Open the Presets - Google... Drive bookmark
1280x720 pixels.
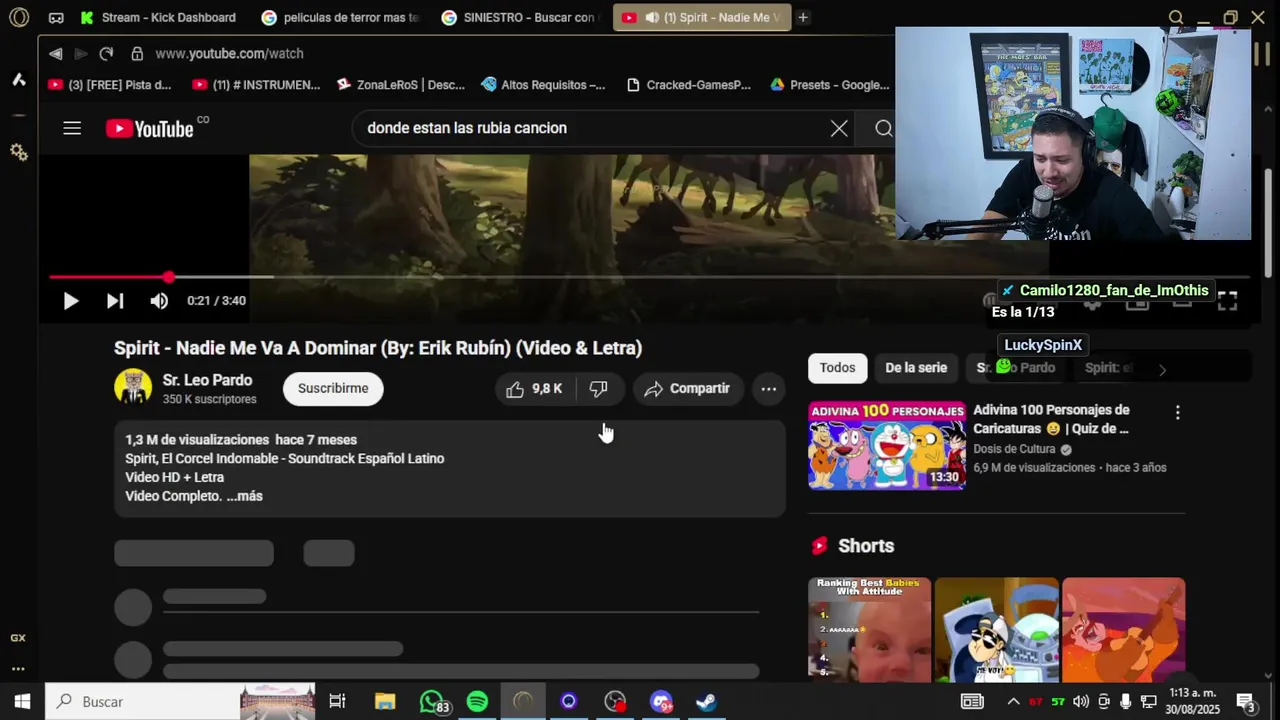point(830,85)
